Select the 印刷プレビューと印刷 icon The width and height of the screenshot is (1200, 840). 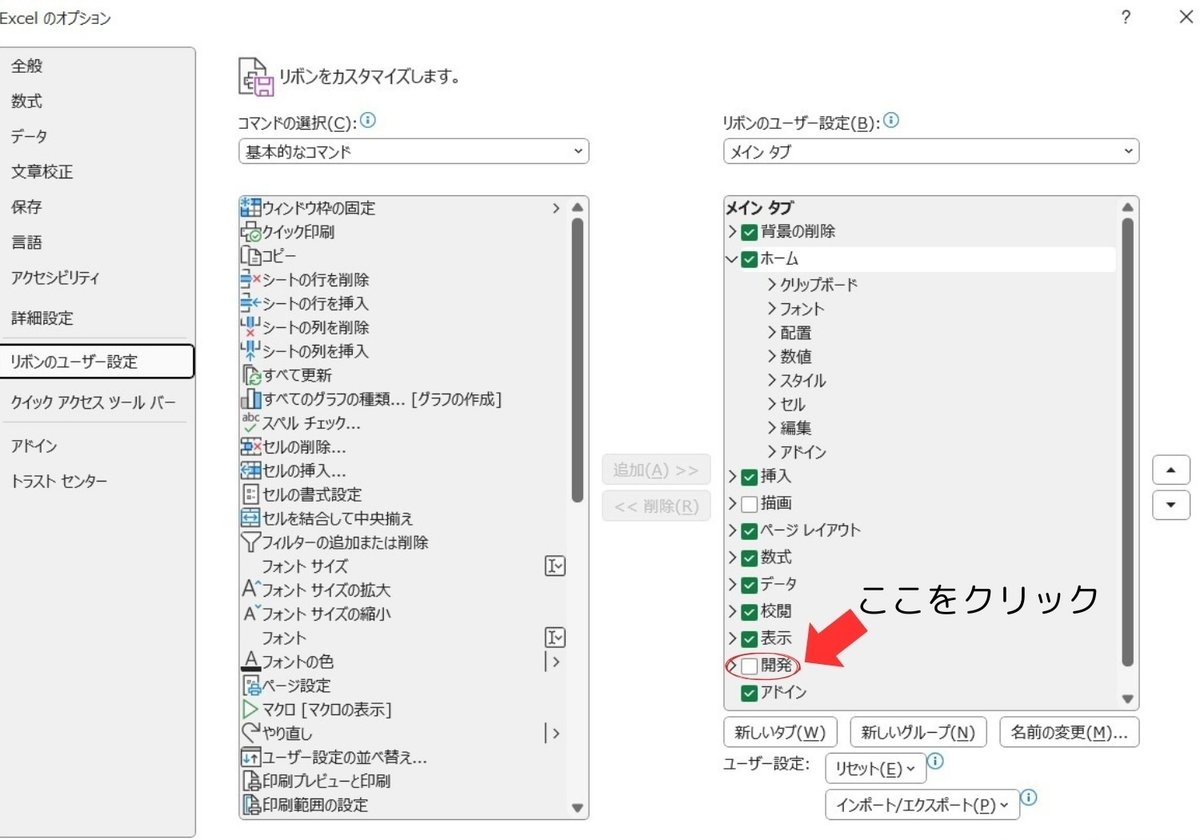click(x=251, y=781)
